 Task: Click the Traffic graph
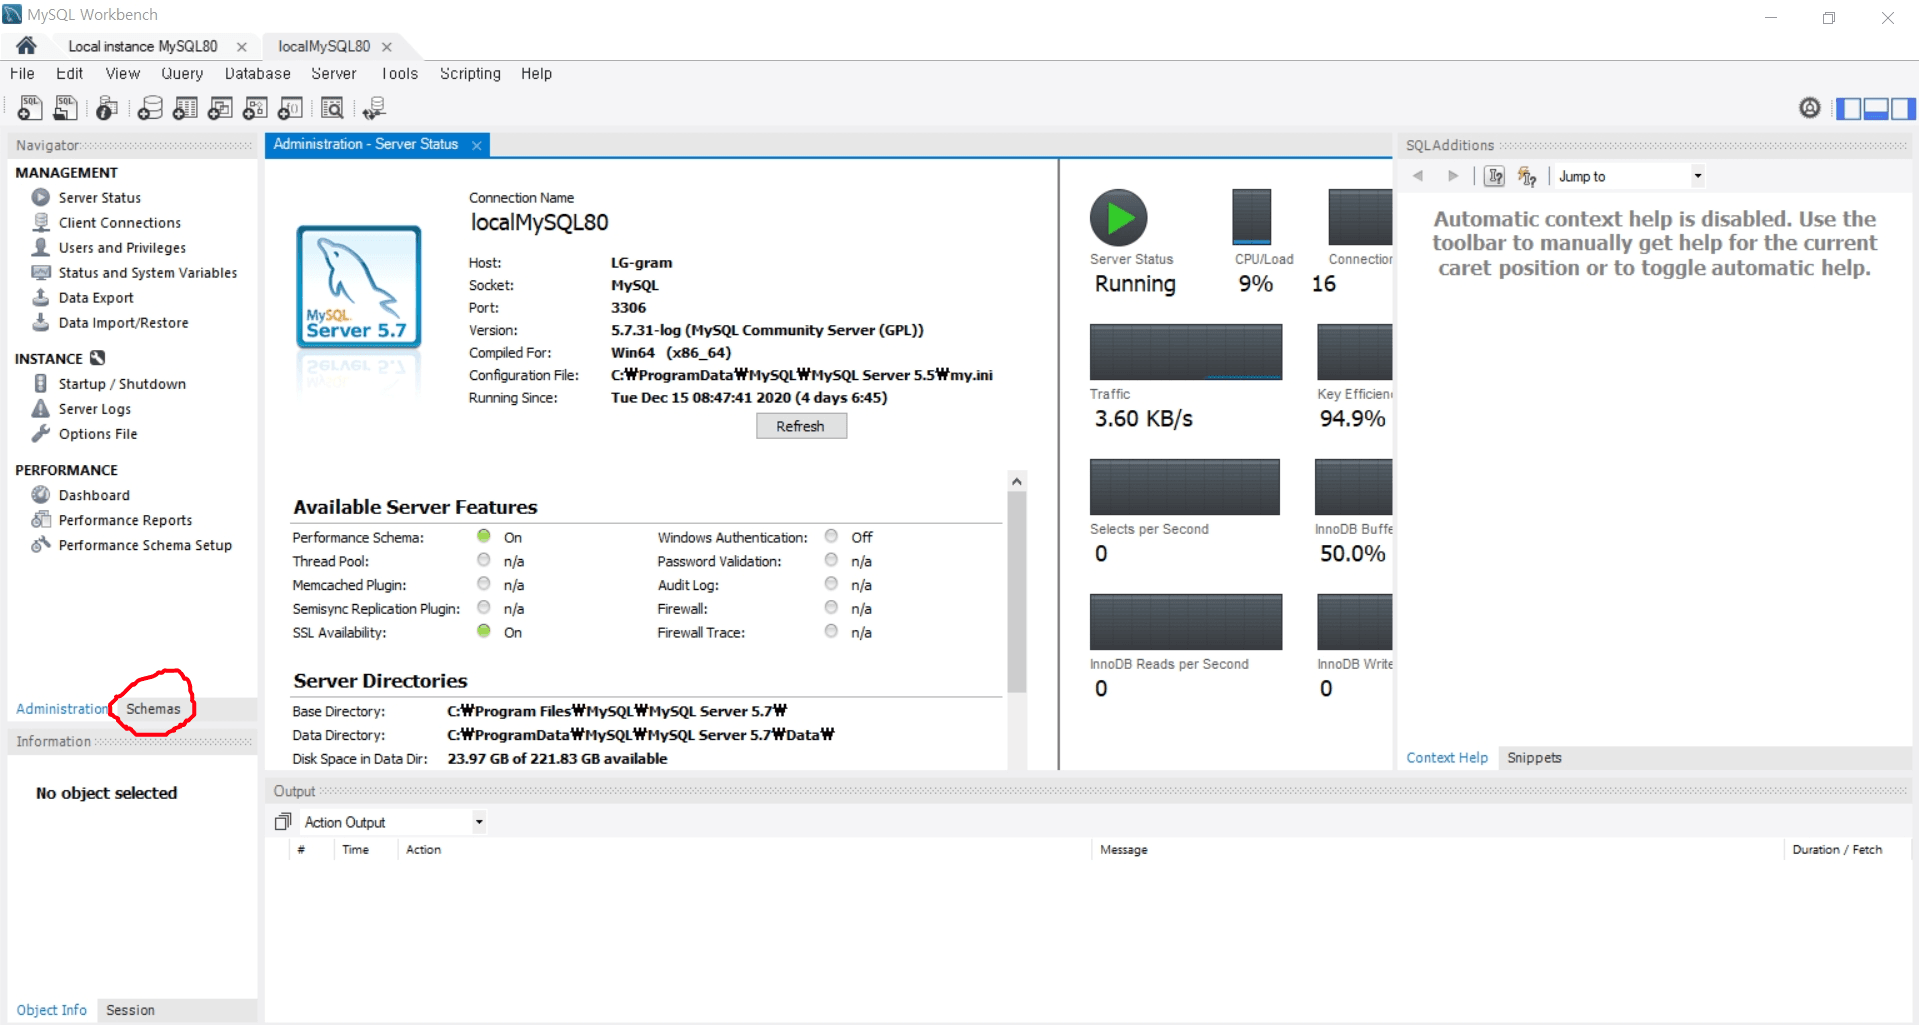1185,351
